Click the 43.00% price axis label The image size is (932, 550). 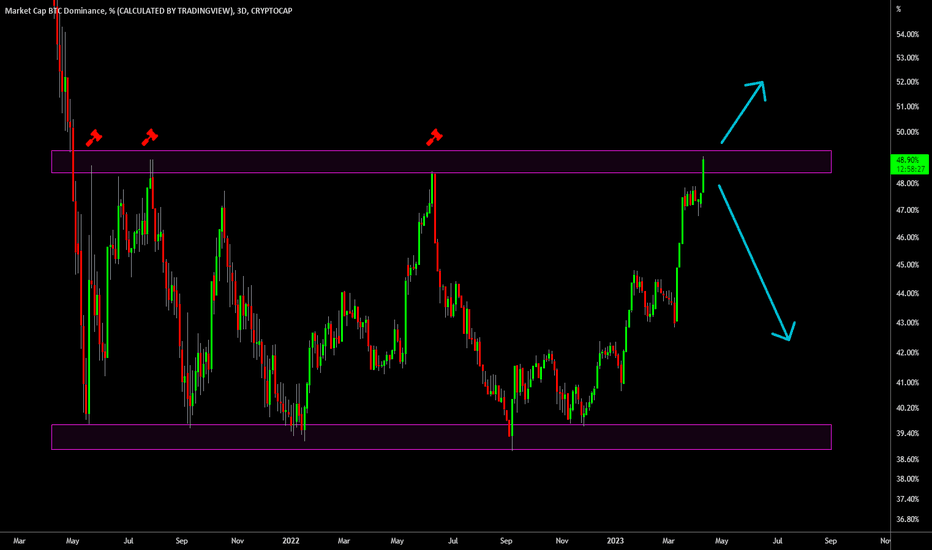point(908,323)
